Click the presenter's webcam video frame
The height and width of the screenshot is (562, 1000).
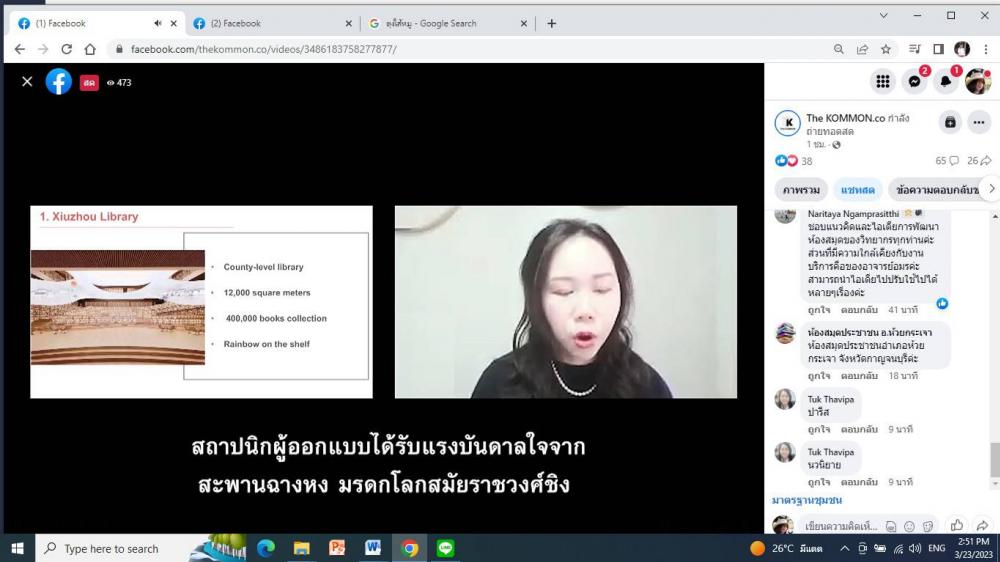(x=566, y=302)
